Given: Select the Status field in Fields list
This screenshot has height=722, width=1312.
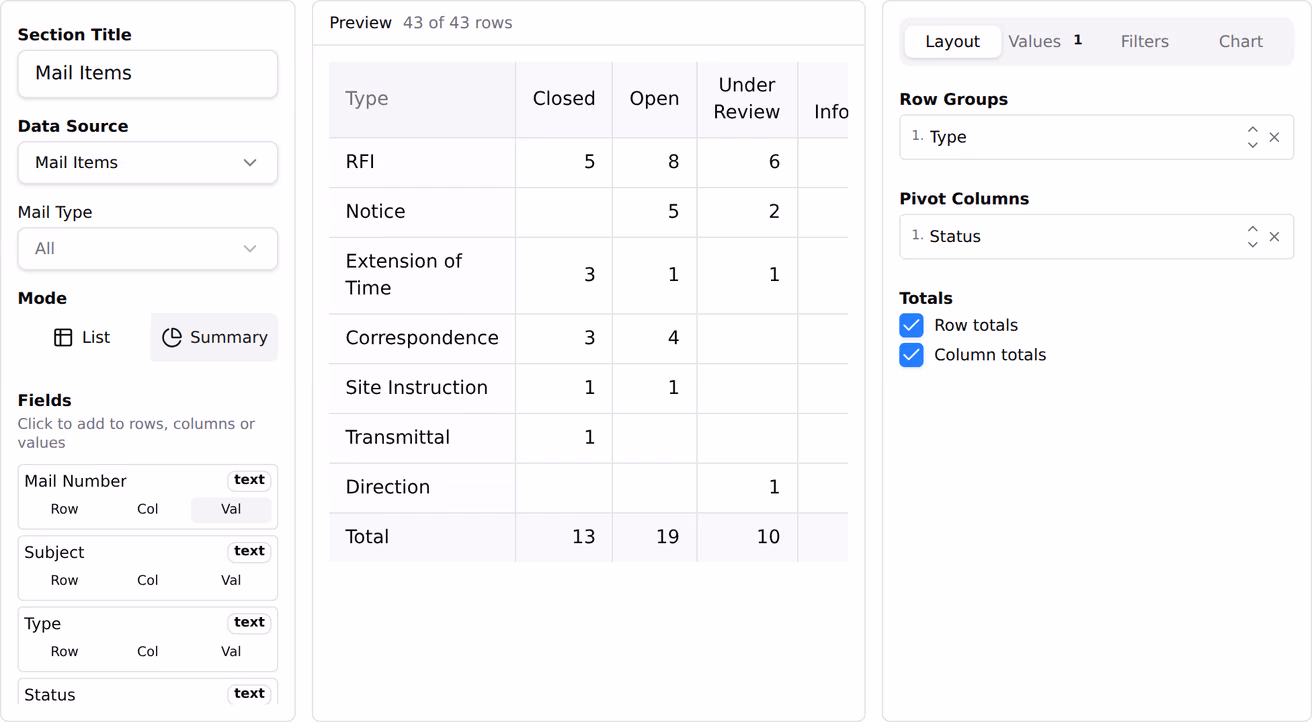Looking at the screenshot, I should pyautogui.click(x=148, y=694).
